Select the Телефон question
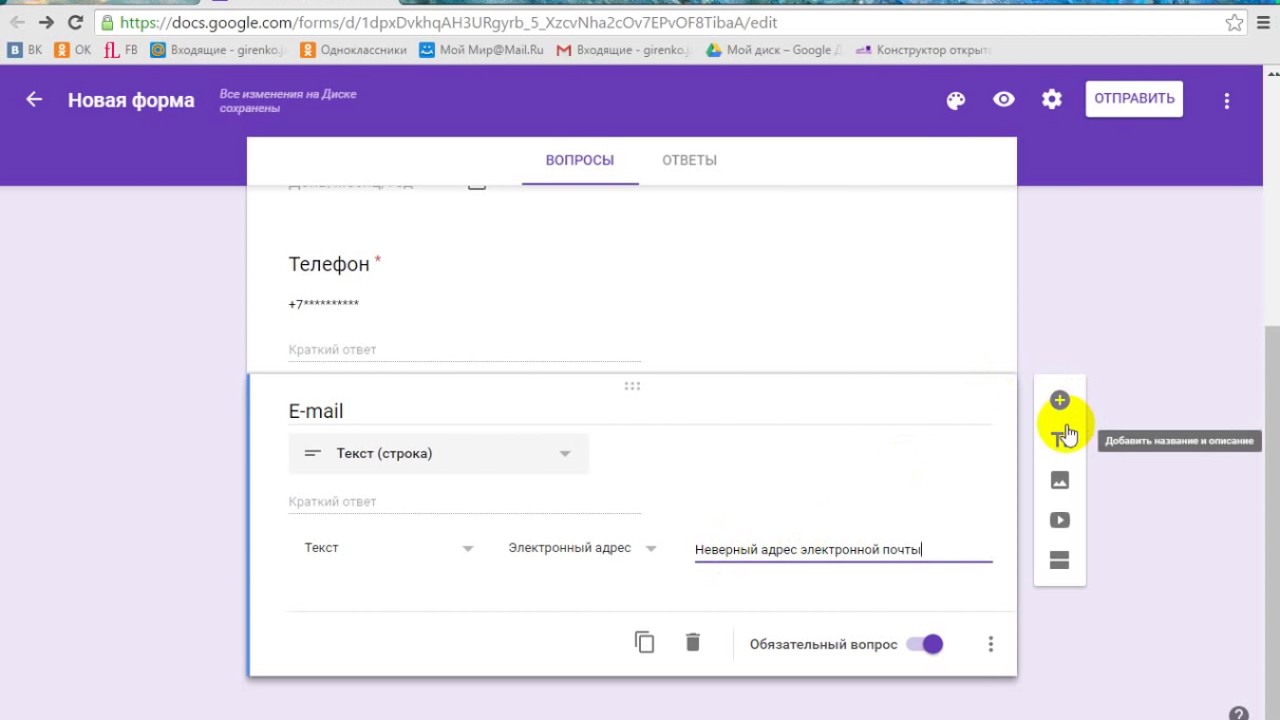This screenshot has width=1280, height=720. click(x=329, y=264)
